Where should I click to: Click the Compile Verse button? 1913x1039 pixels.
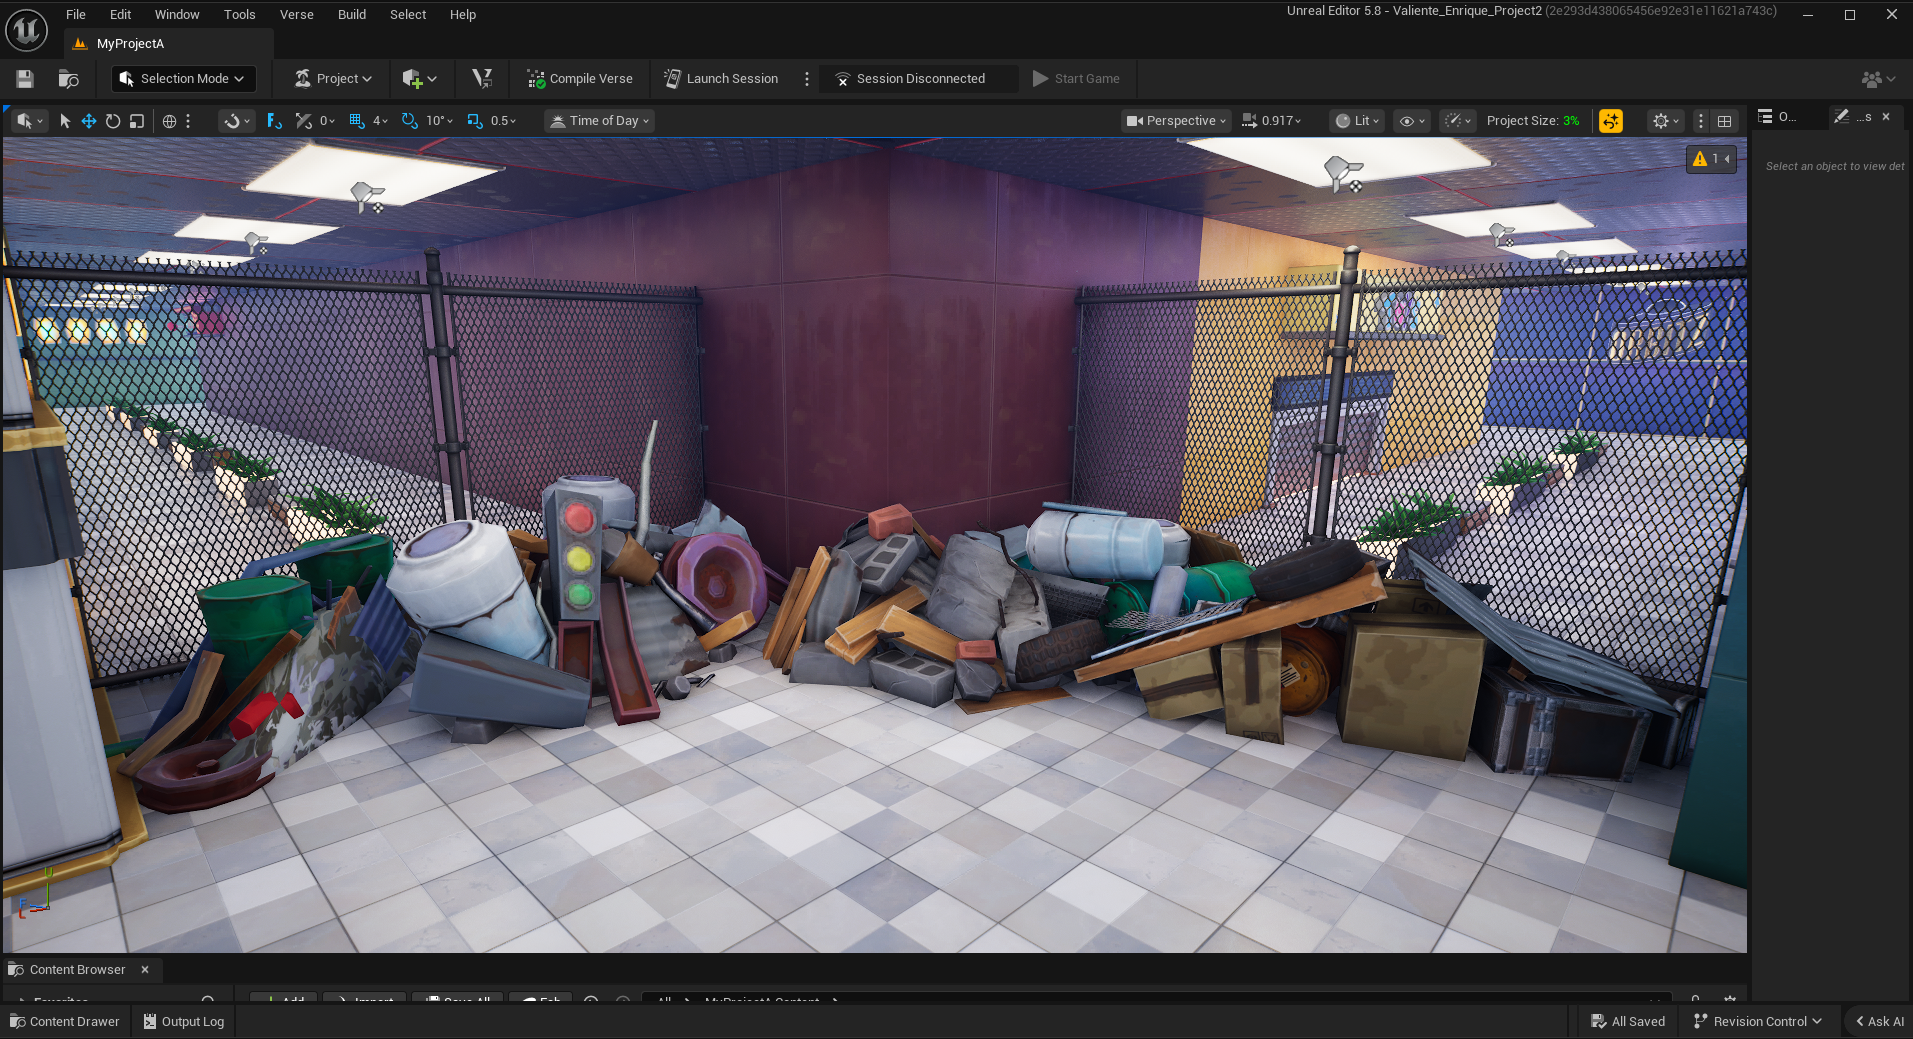pyautogui.click(x=580, y=79)
